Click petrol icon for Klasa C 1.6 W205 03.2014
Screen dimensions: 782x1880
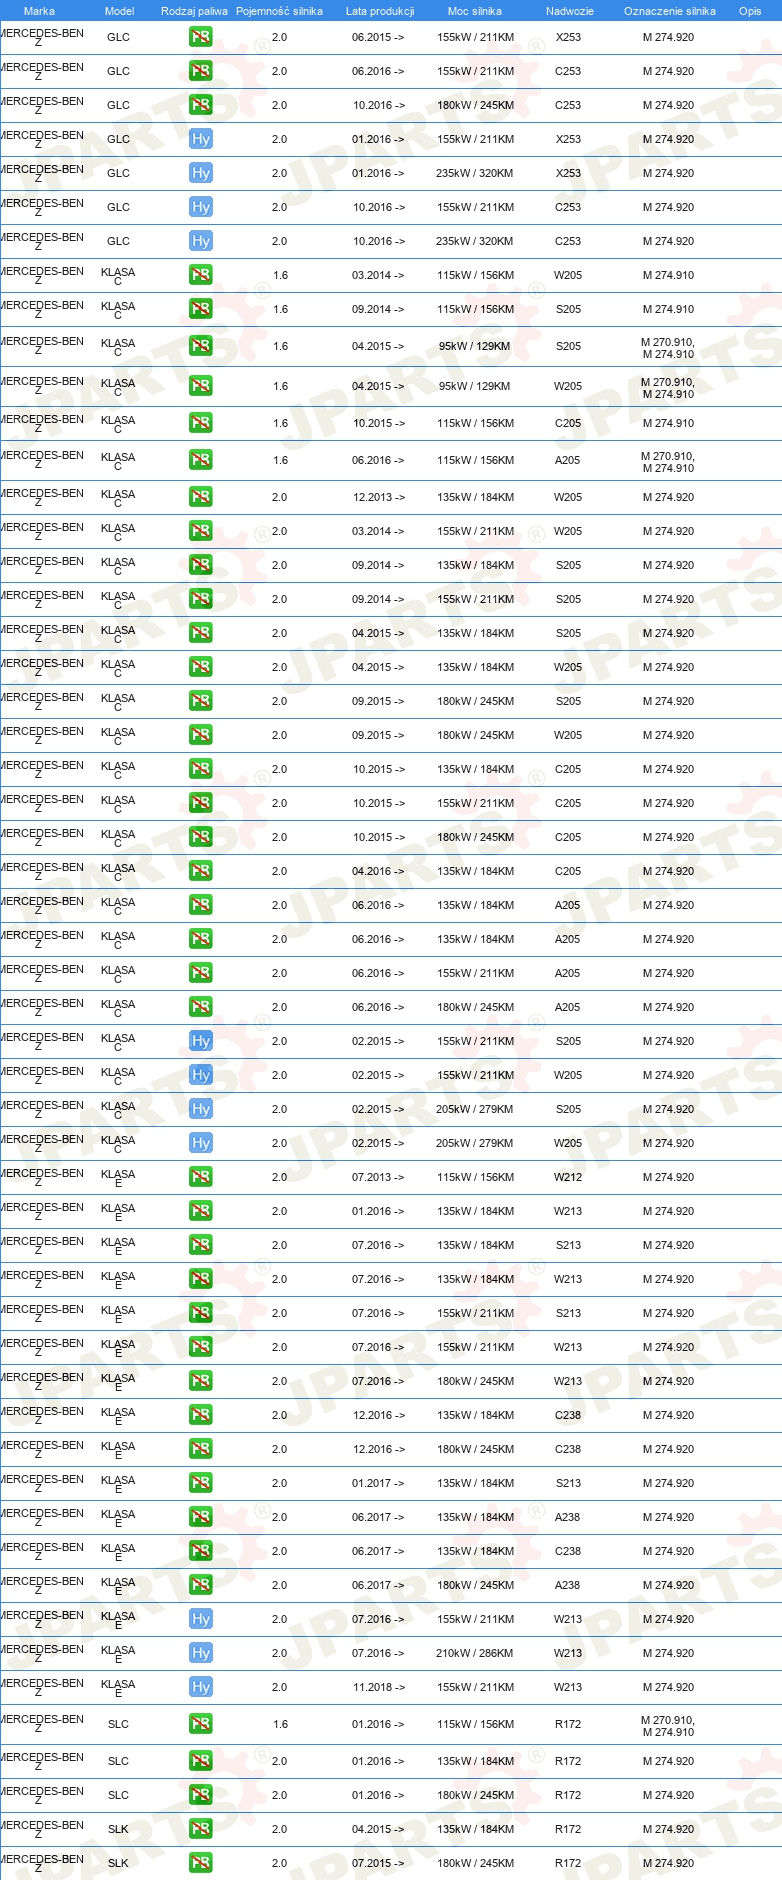pos(200,276)
